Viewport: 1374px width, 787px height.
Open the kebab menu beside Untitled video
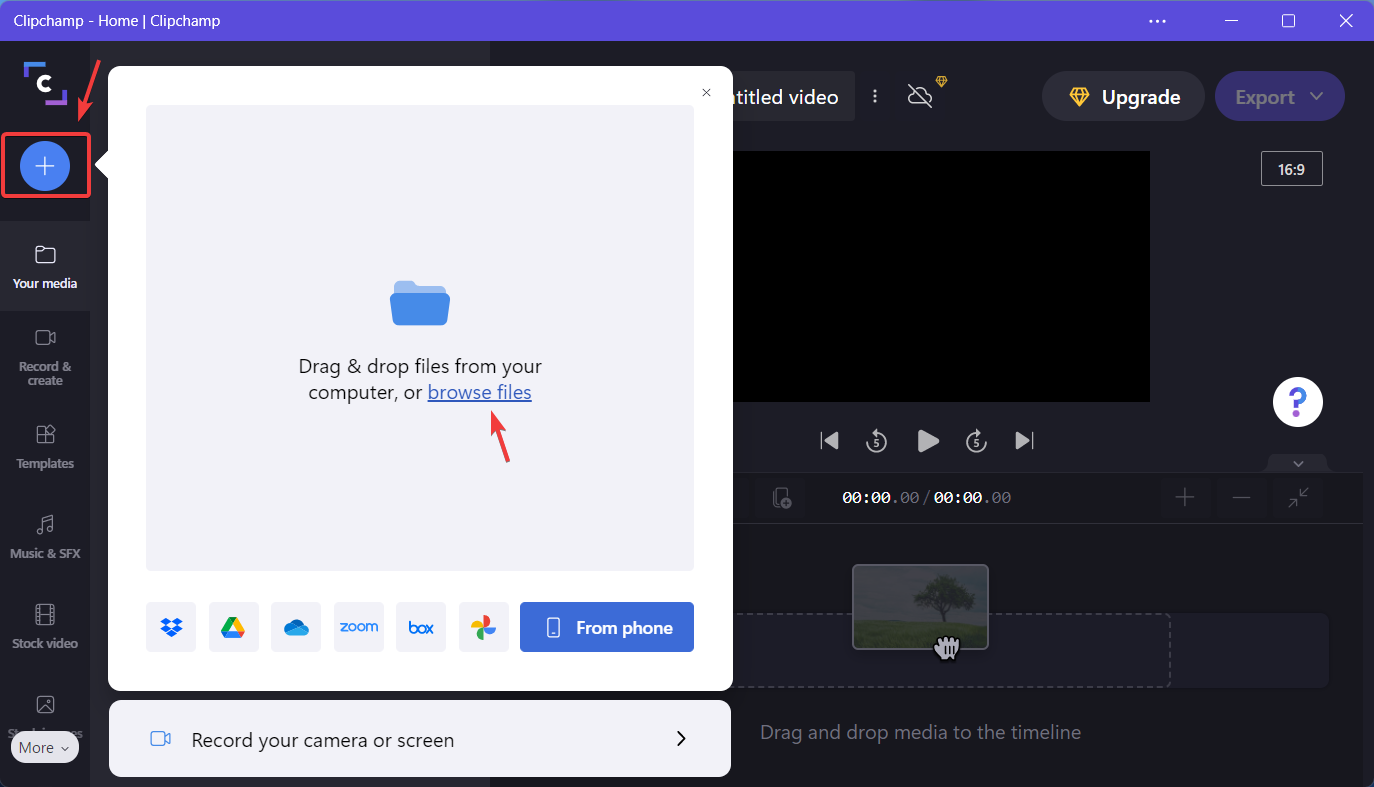(875, 96)
